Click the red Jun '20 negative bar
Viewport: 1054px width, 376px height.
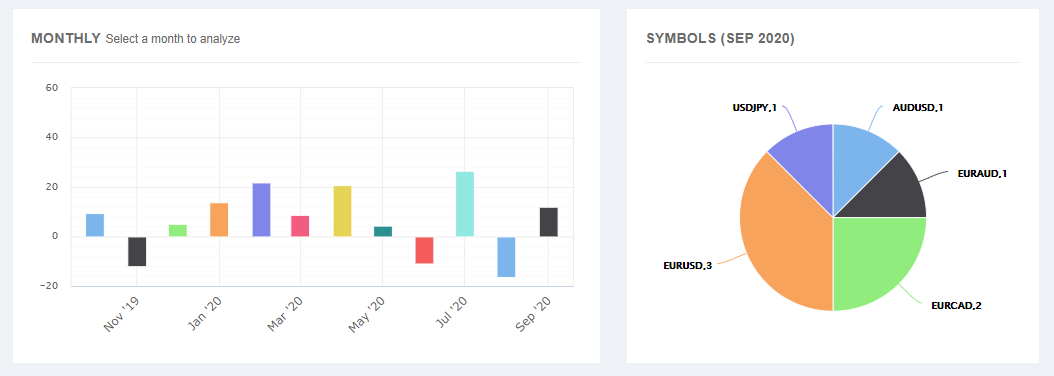point(424,250)
